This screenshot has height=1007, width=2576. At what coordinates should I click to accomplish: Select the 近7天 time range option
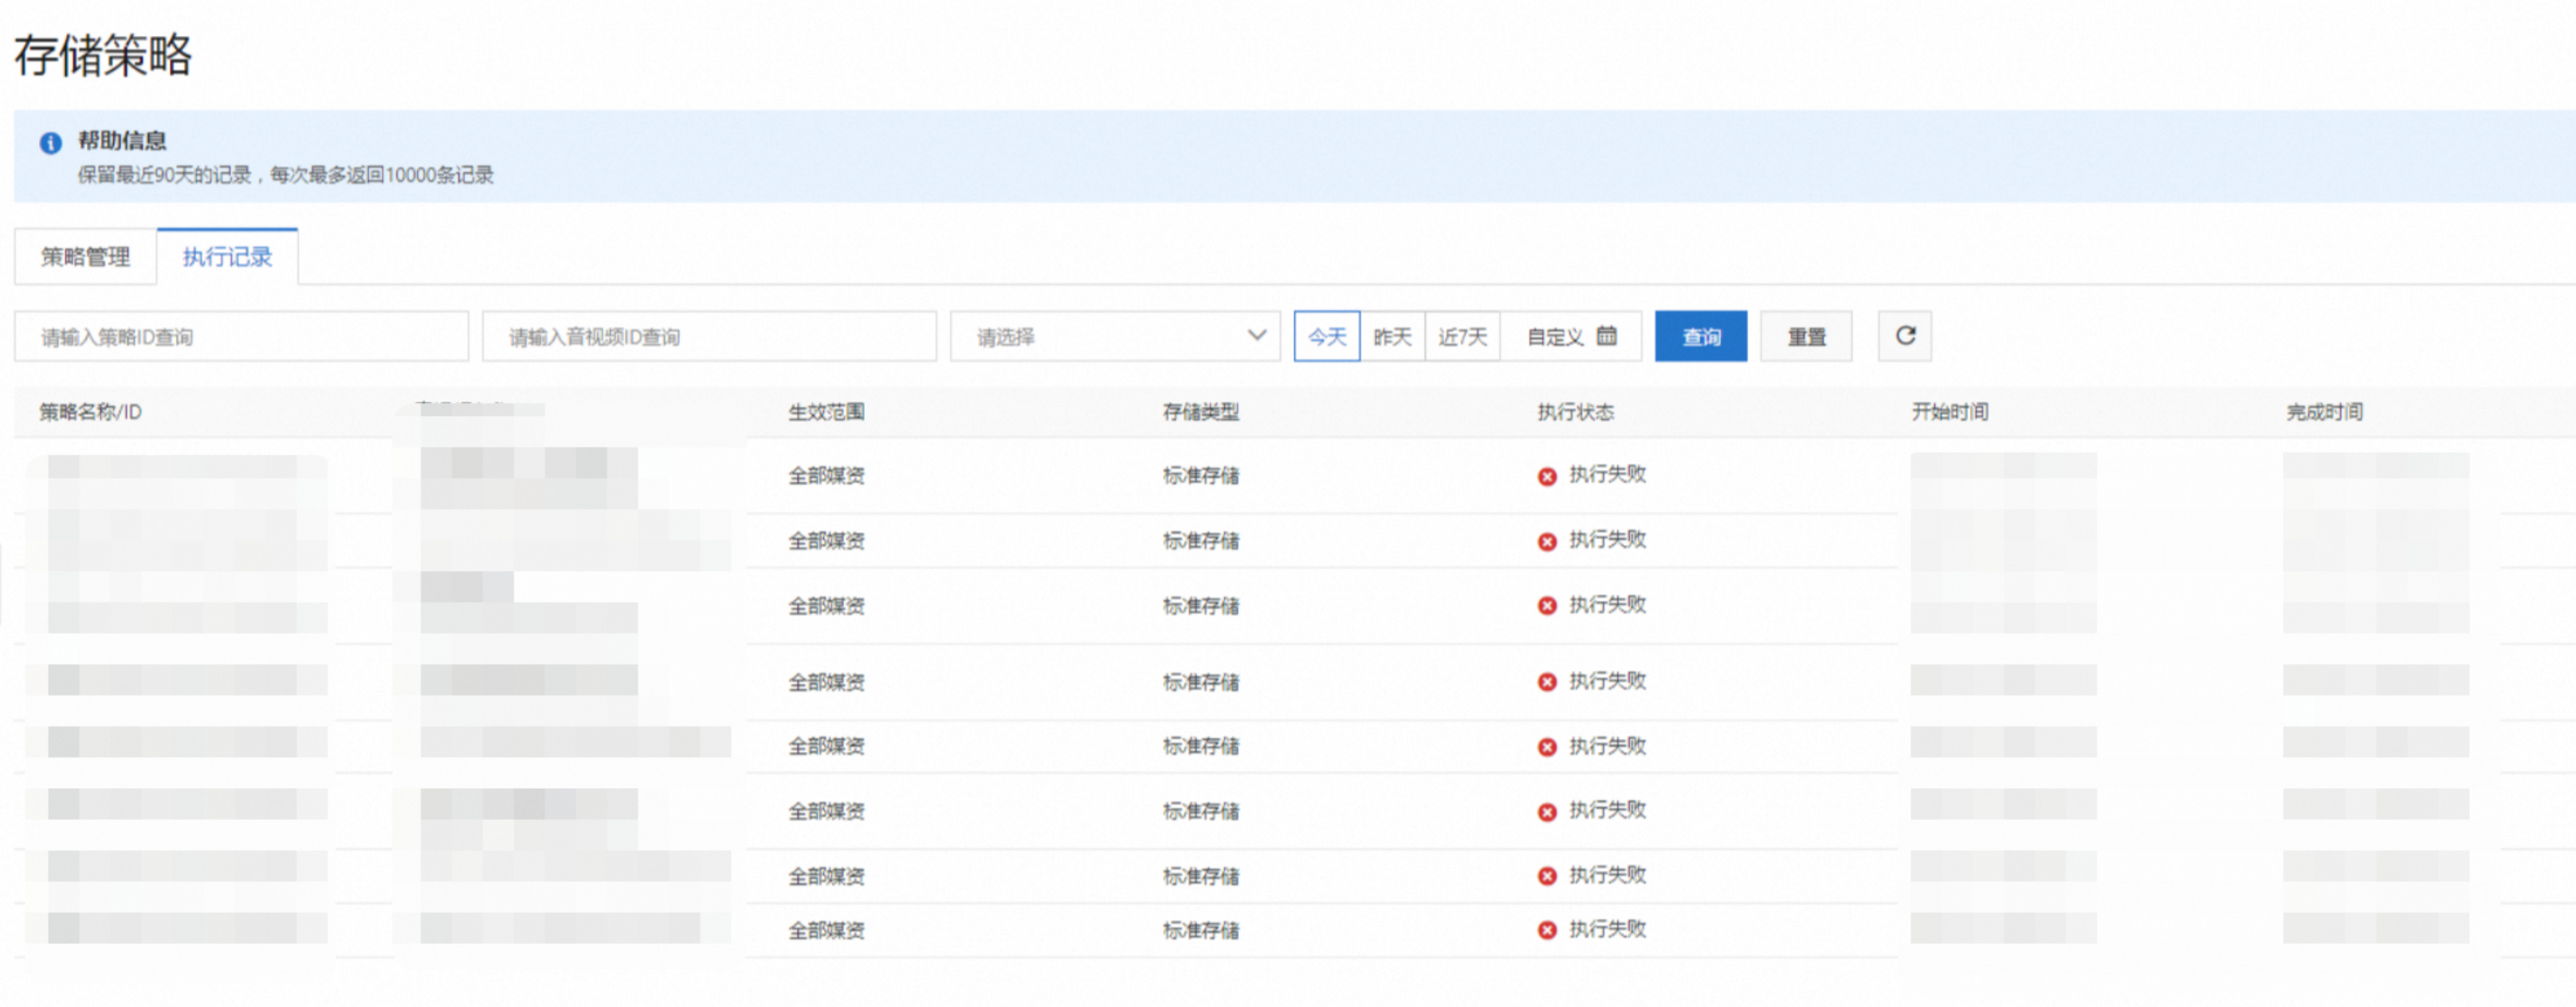tap(1462, 336)
